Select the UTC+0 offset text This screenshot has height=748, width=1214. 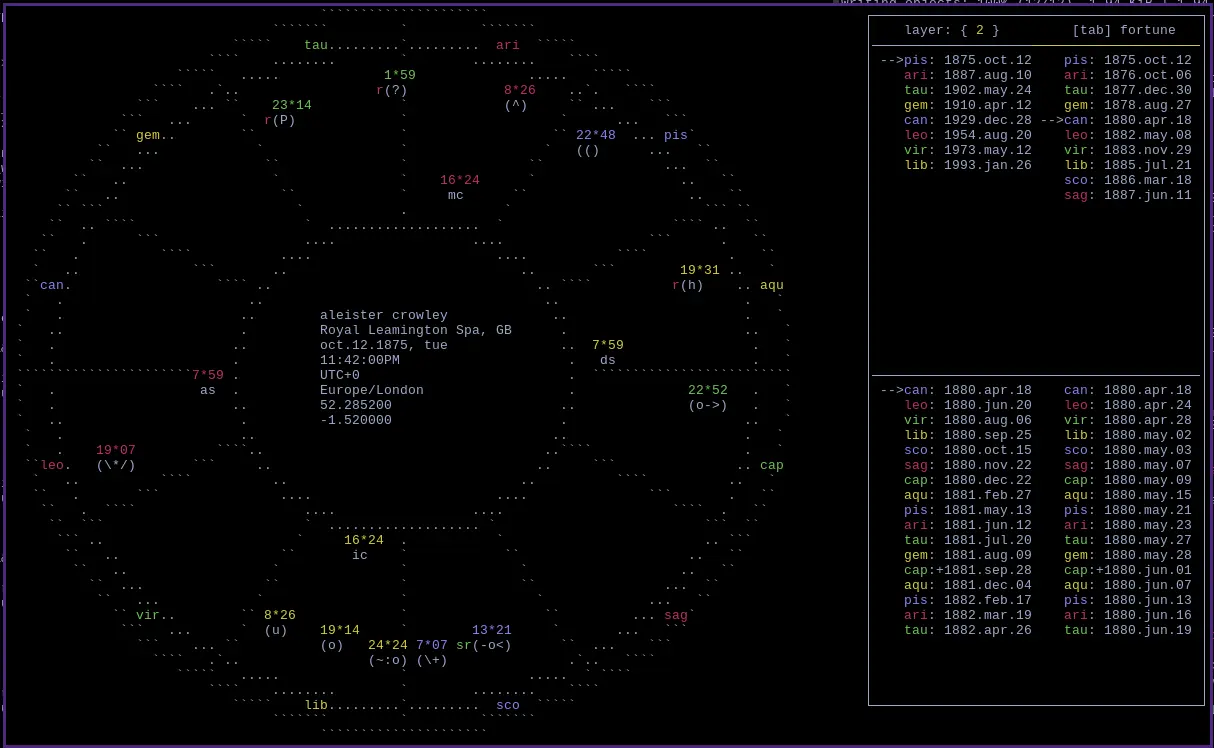click(x=340, y=375)
